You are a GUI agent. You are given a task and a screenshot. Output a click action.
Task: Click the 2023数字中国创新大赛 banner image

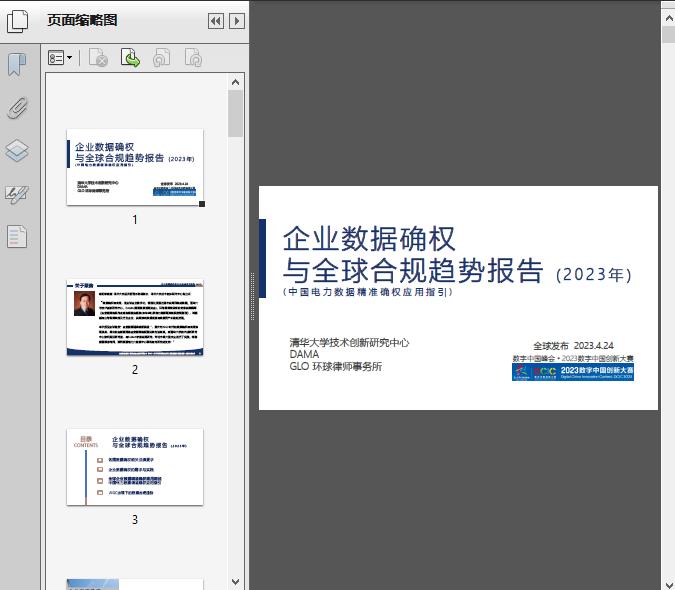pos(573,372)
